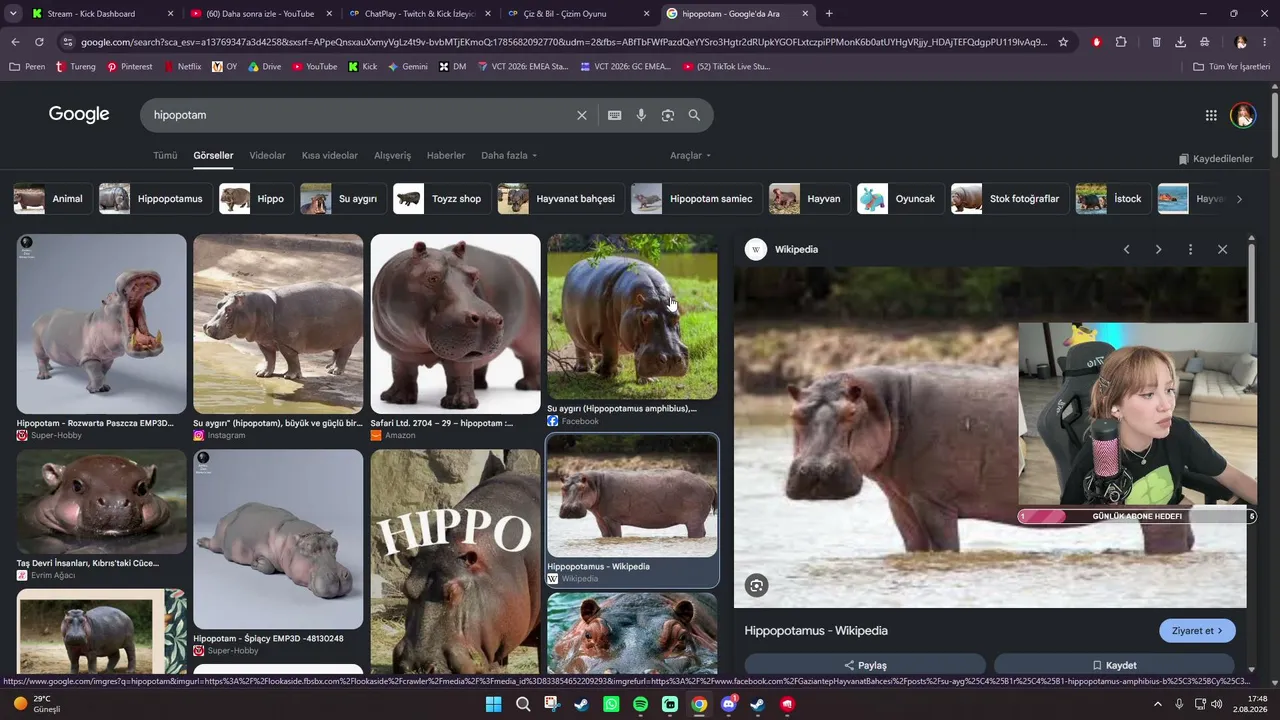Open the Pinterest bookmark
Screen dimensions: 1280x720
[x=129, y=67]
